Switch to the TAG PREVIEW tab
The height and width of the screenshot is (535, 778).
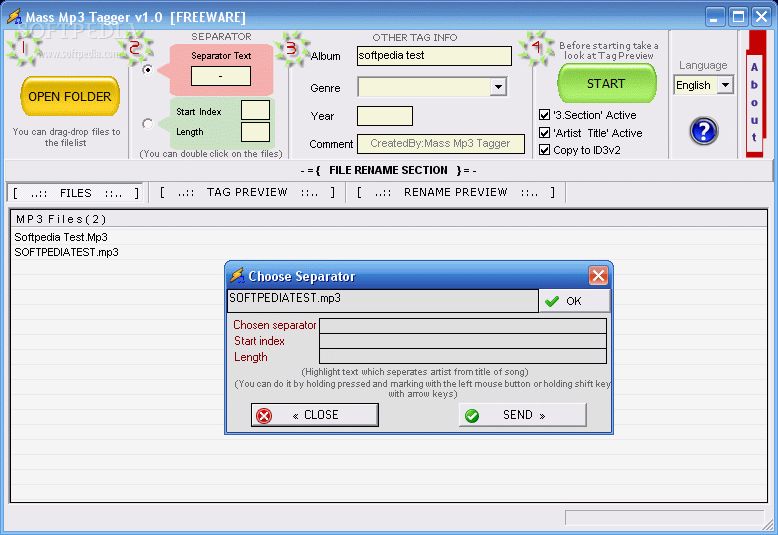pos(247,193)
